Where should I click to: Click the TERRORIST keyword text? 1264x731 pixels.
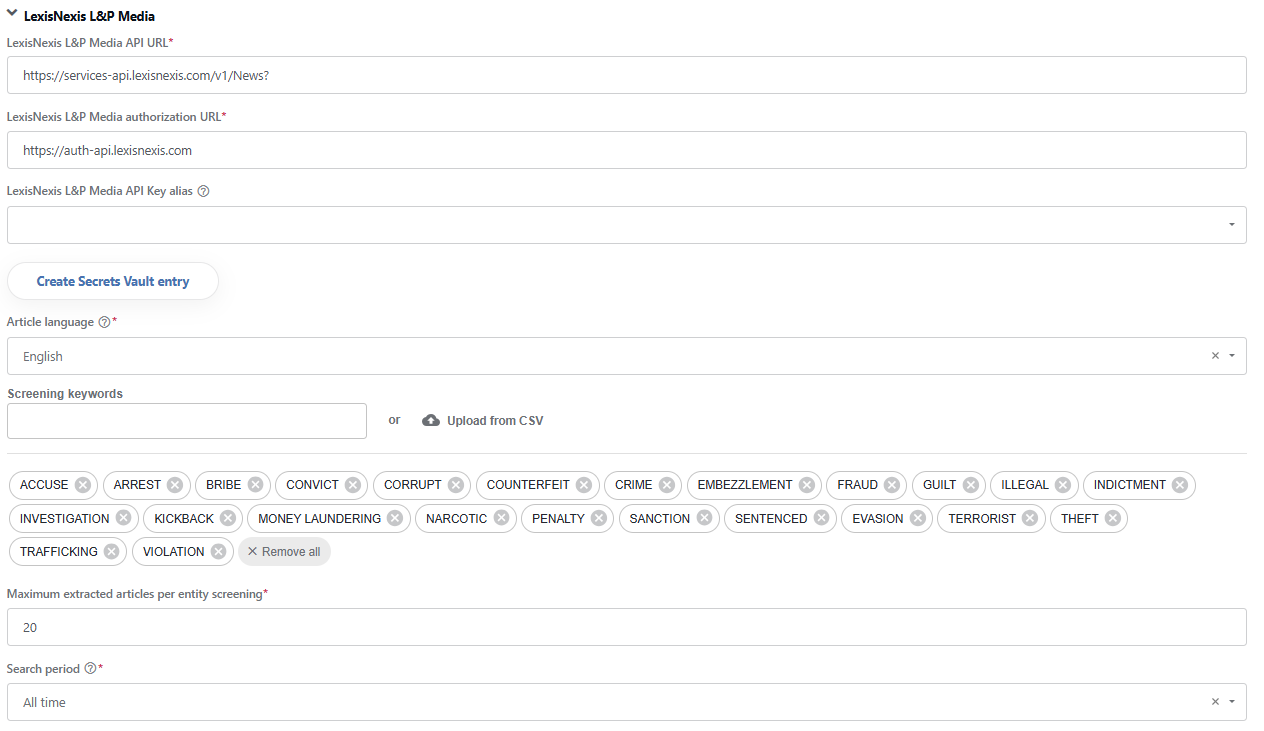pyautogui.click(x=982, y=518)
